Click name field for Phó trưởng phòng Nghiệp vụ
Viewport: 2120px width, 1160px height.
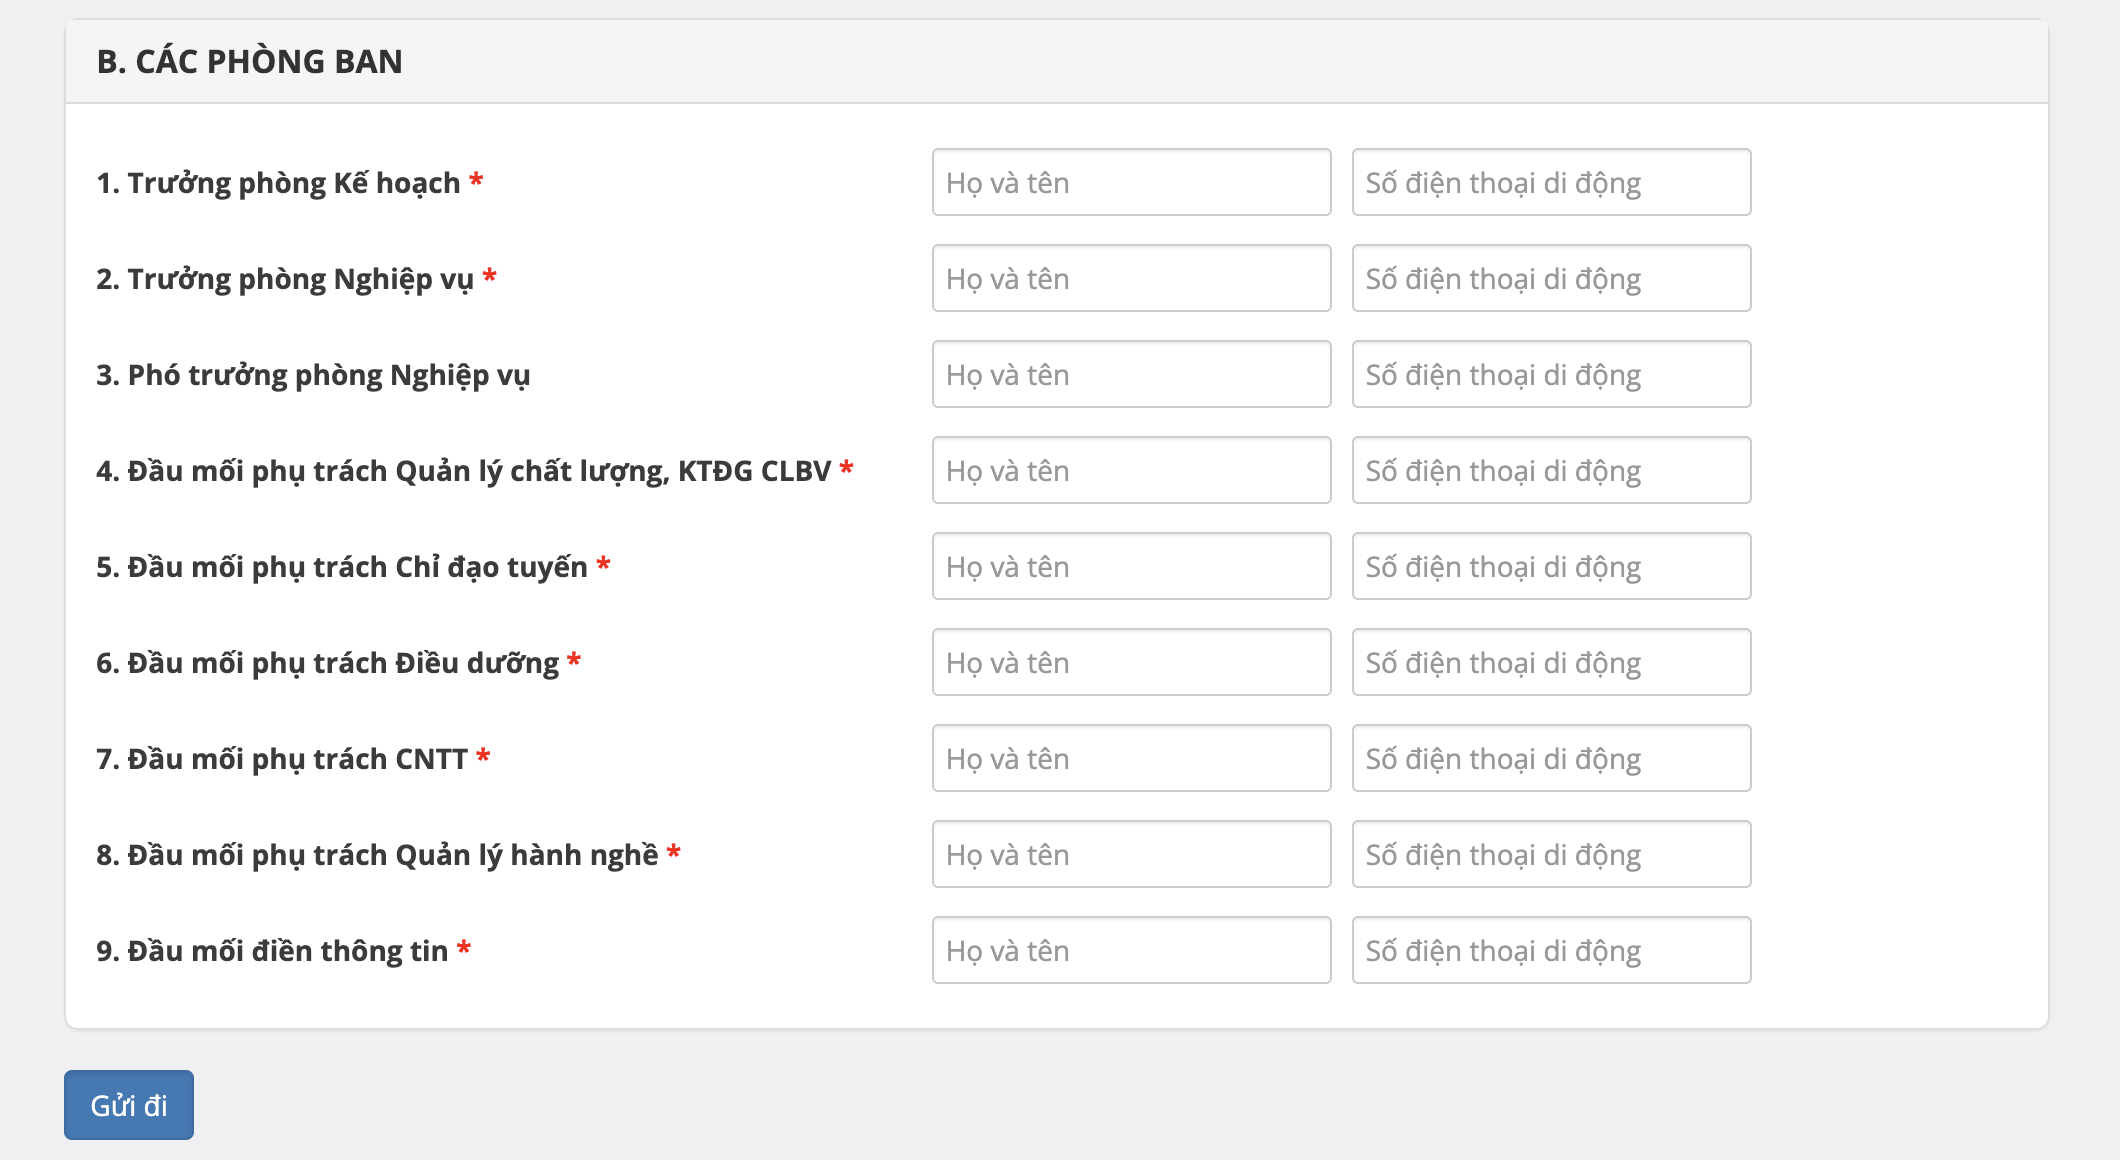coord(1131,374)
